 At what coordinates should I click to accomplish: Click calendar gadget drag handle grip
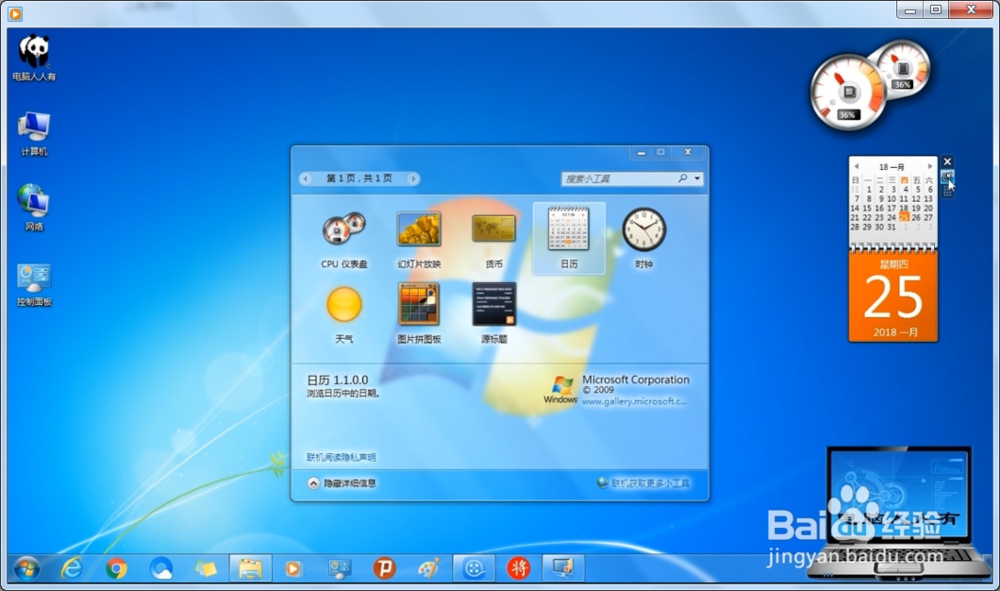(x=947, y=191)
